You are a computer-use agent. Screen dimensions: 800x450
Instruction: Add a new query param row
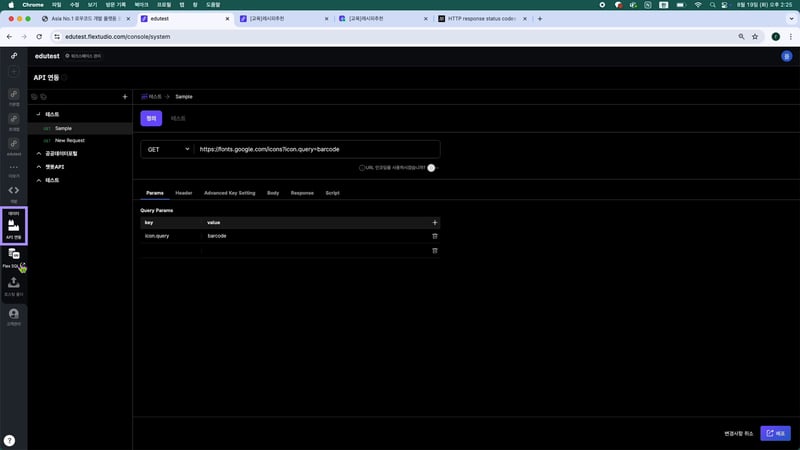[434, 222]
